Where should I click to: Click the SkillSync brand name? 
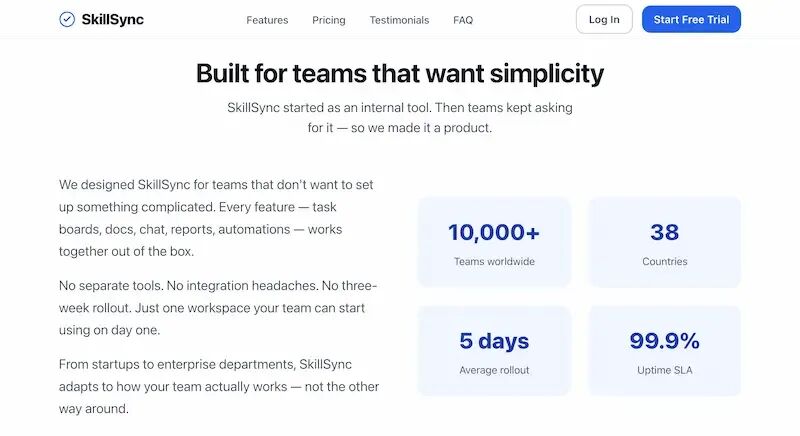(112, 19)
